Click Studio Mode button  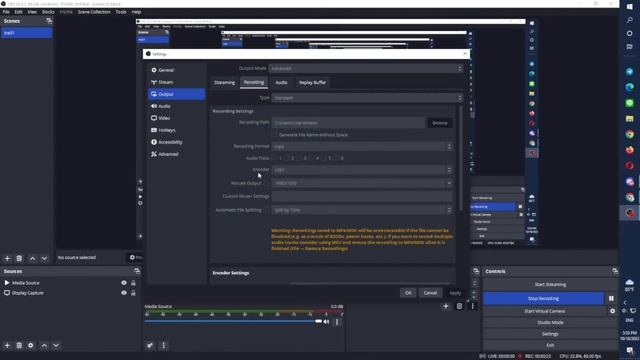tap(550, 322)
